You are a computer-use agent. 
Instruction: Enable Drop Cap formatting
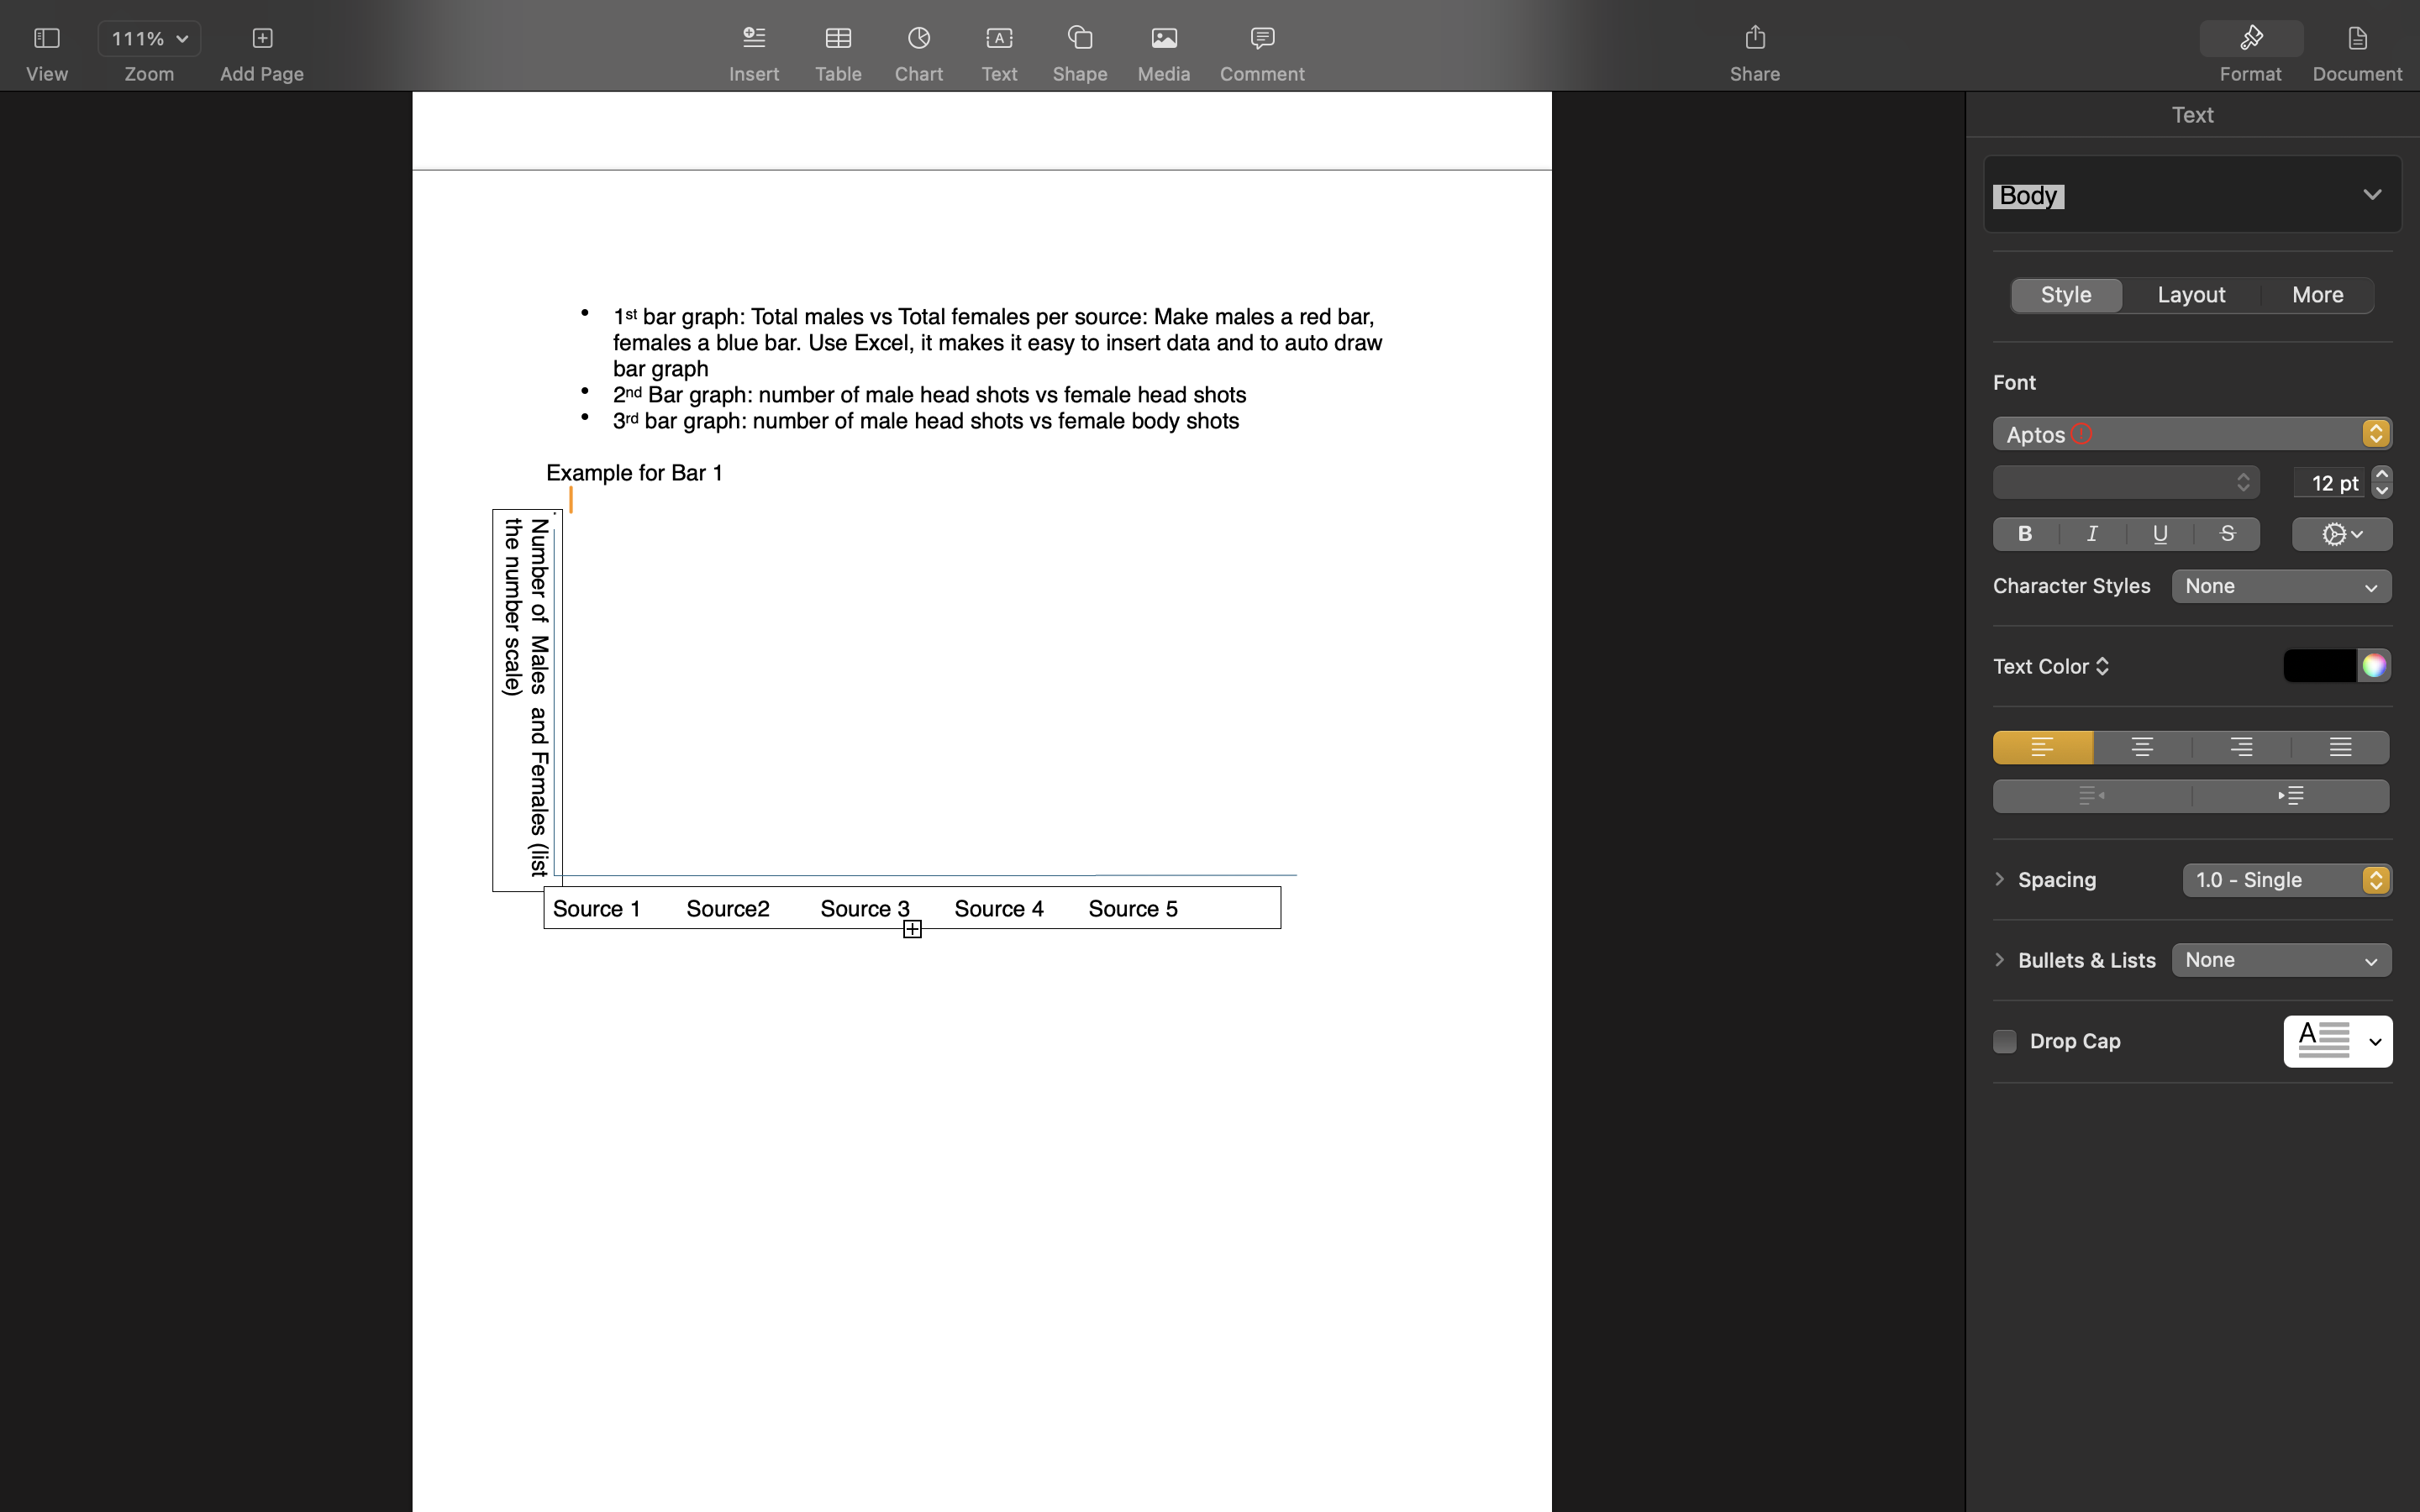point(2005,1041)
